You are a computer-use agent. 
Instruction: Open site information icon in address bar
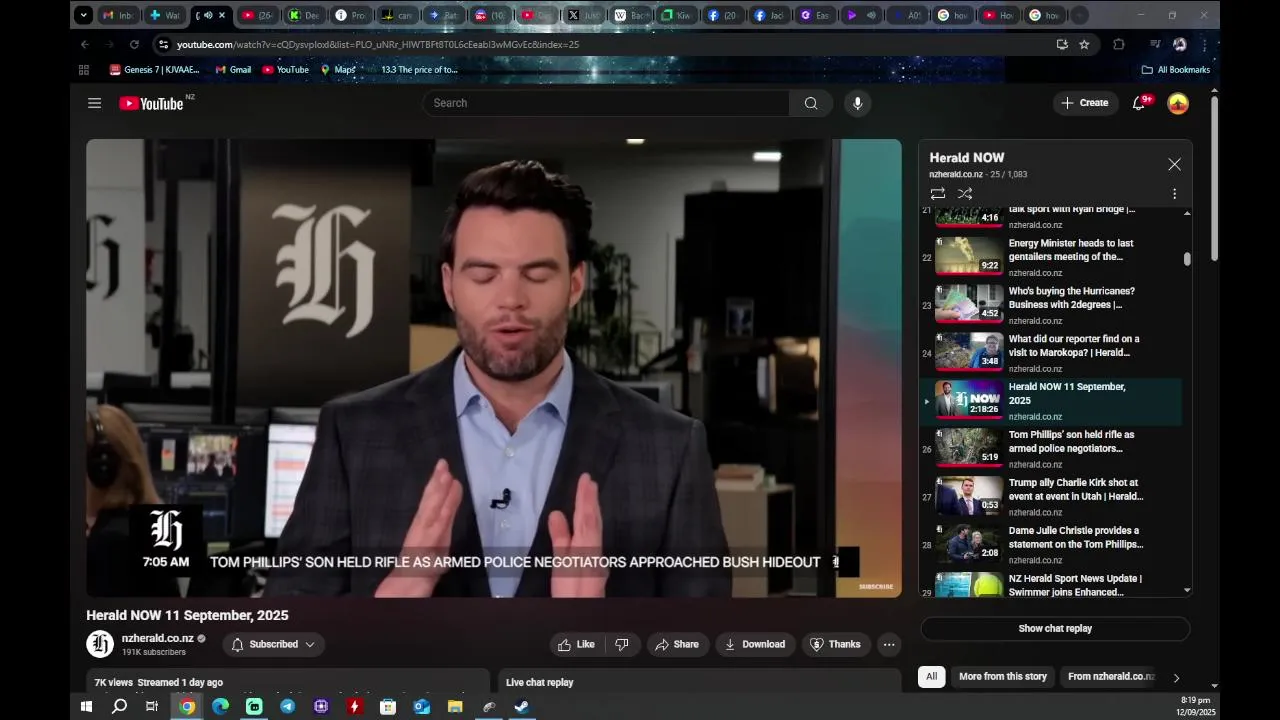[x=163, y=44]
